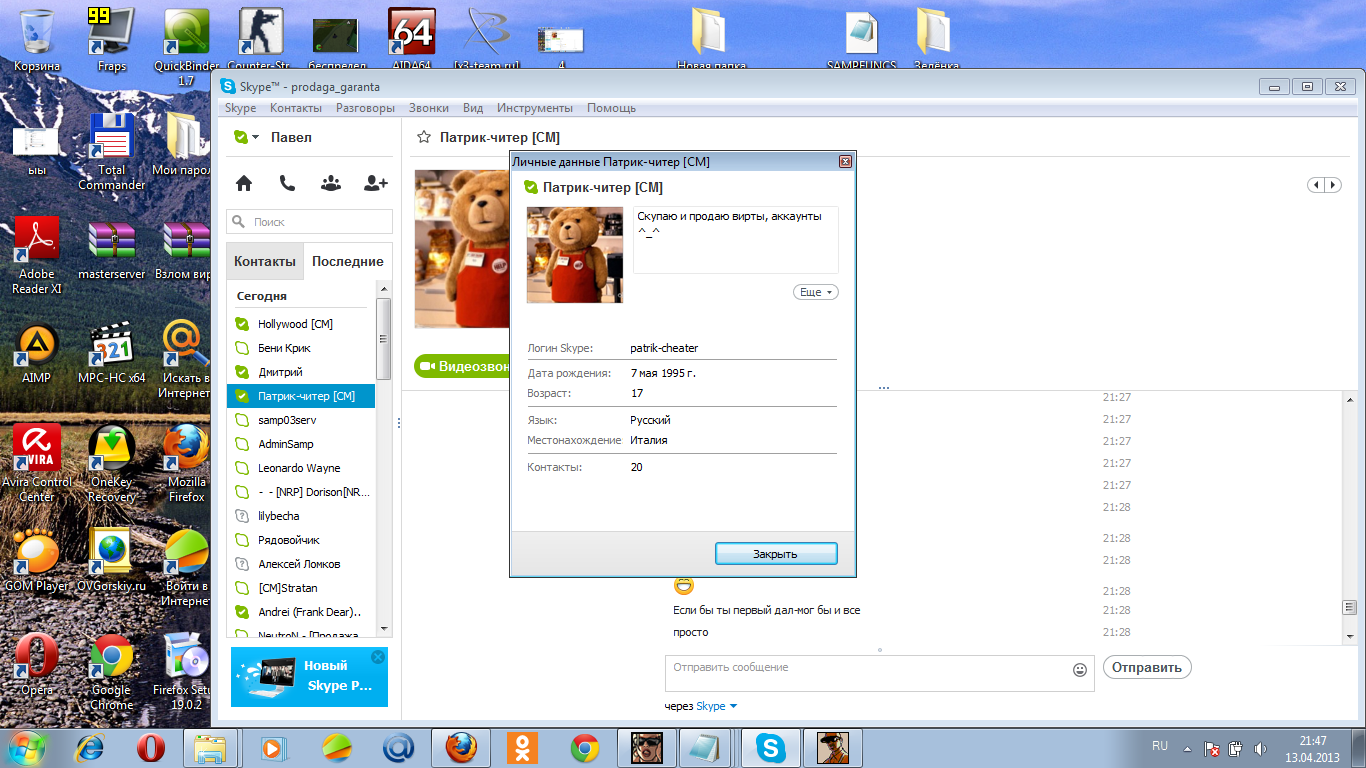Open Adobe Reader XI desktop shortcut
Screen dimensions: 1366x768
click(x=37, y=255)
